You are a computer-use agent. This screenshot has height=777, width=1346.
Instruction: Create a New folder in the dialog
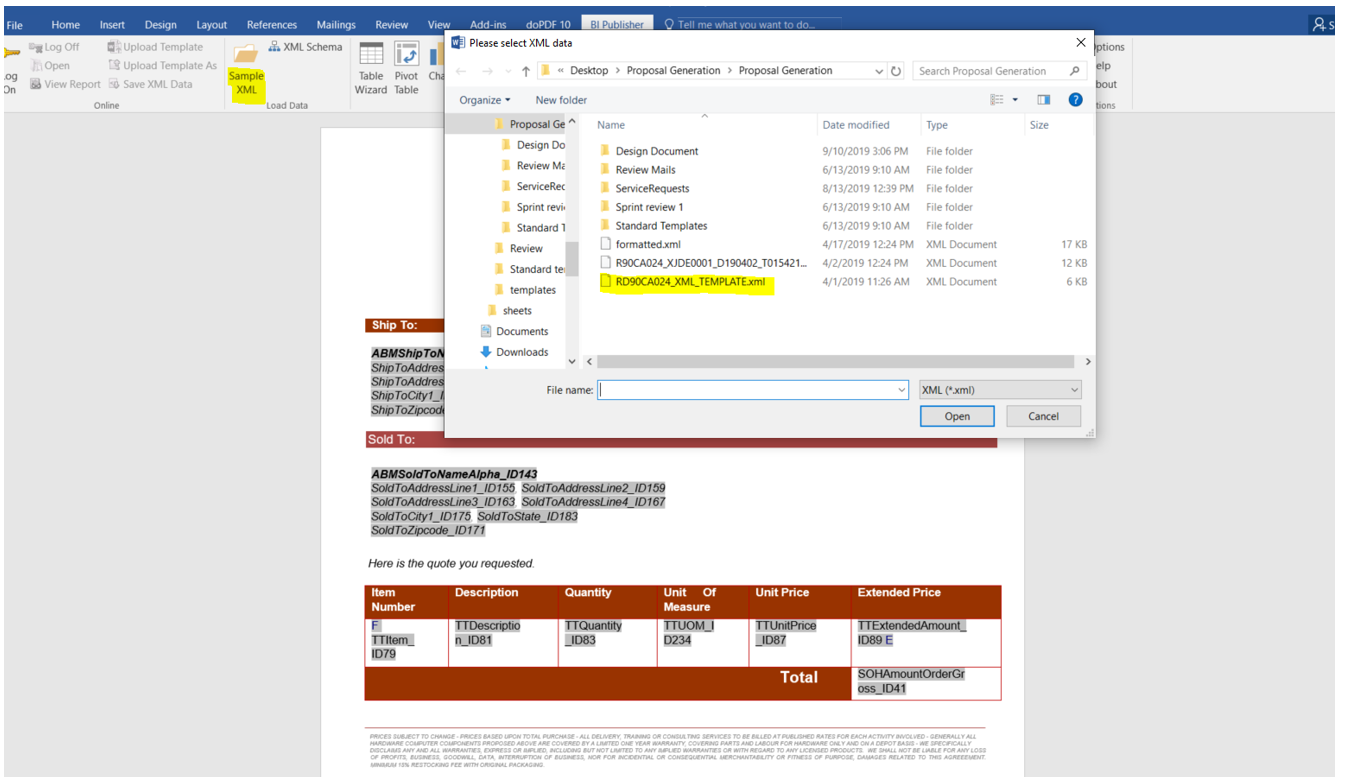pyautogui.click(x=561, y=100)
